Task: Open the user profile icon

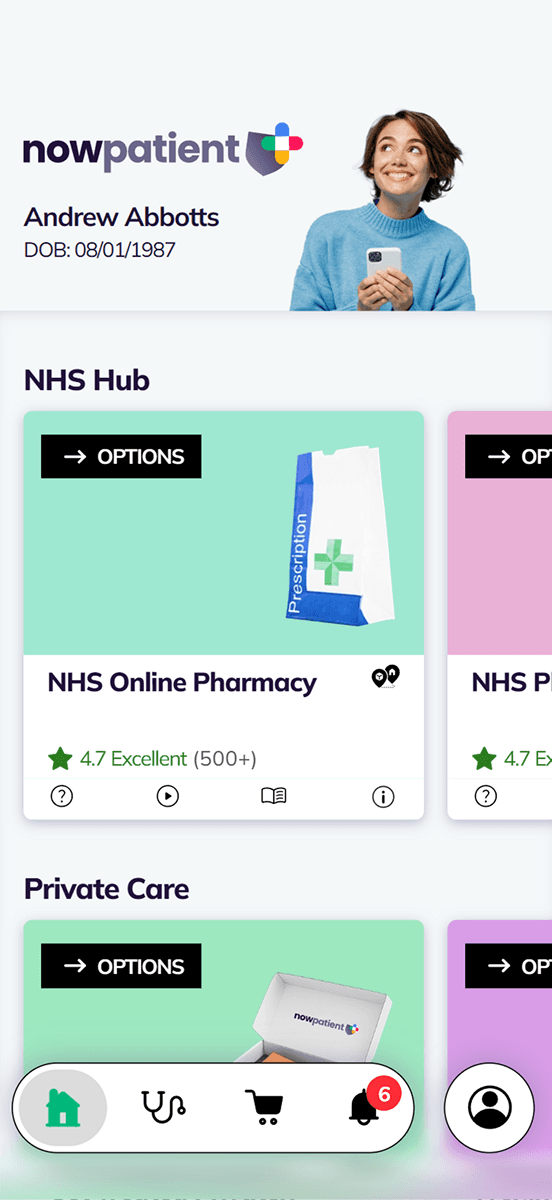Action: point(490,1107)
